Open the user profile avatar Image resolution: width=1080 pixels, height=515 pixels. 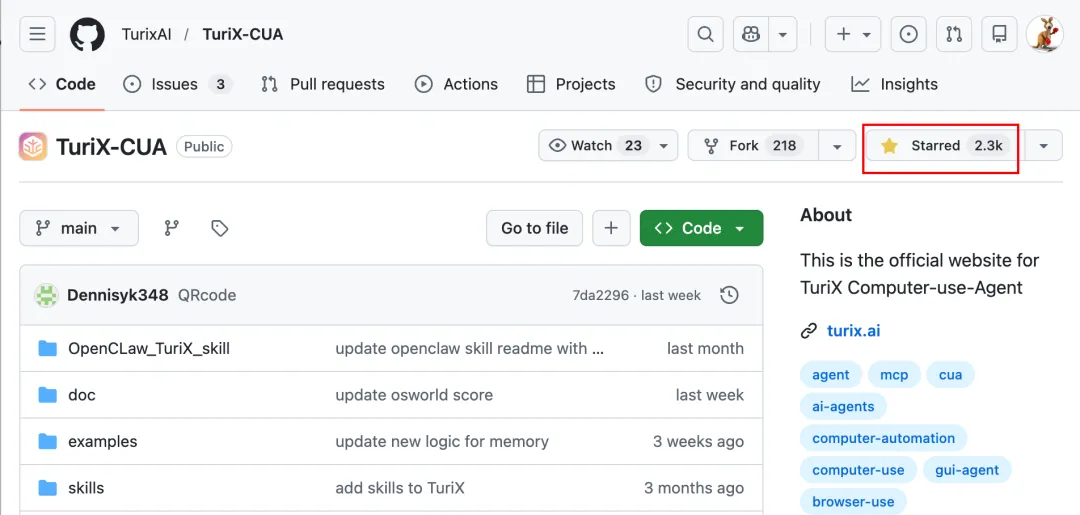pyautogui.click(x=1044, y=34)
